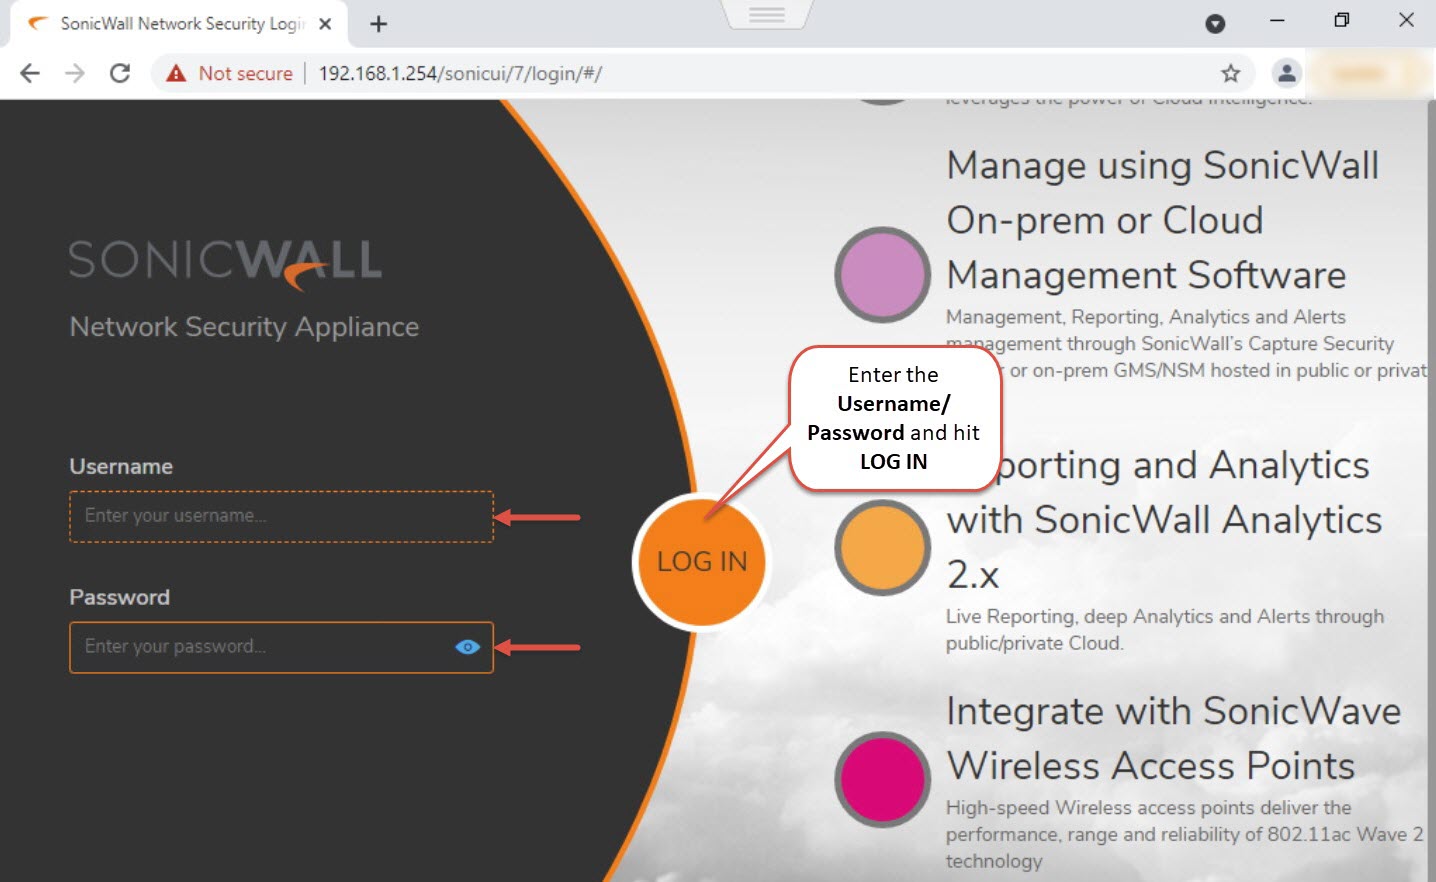Click the address bar URL text
The height and width of the screenshot is (882, 1436).
[x=460, y=73]
